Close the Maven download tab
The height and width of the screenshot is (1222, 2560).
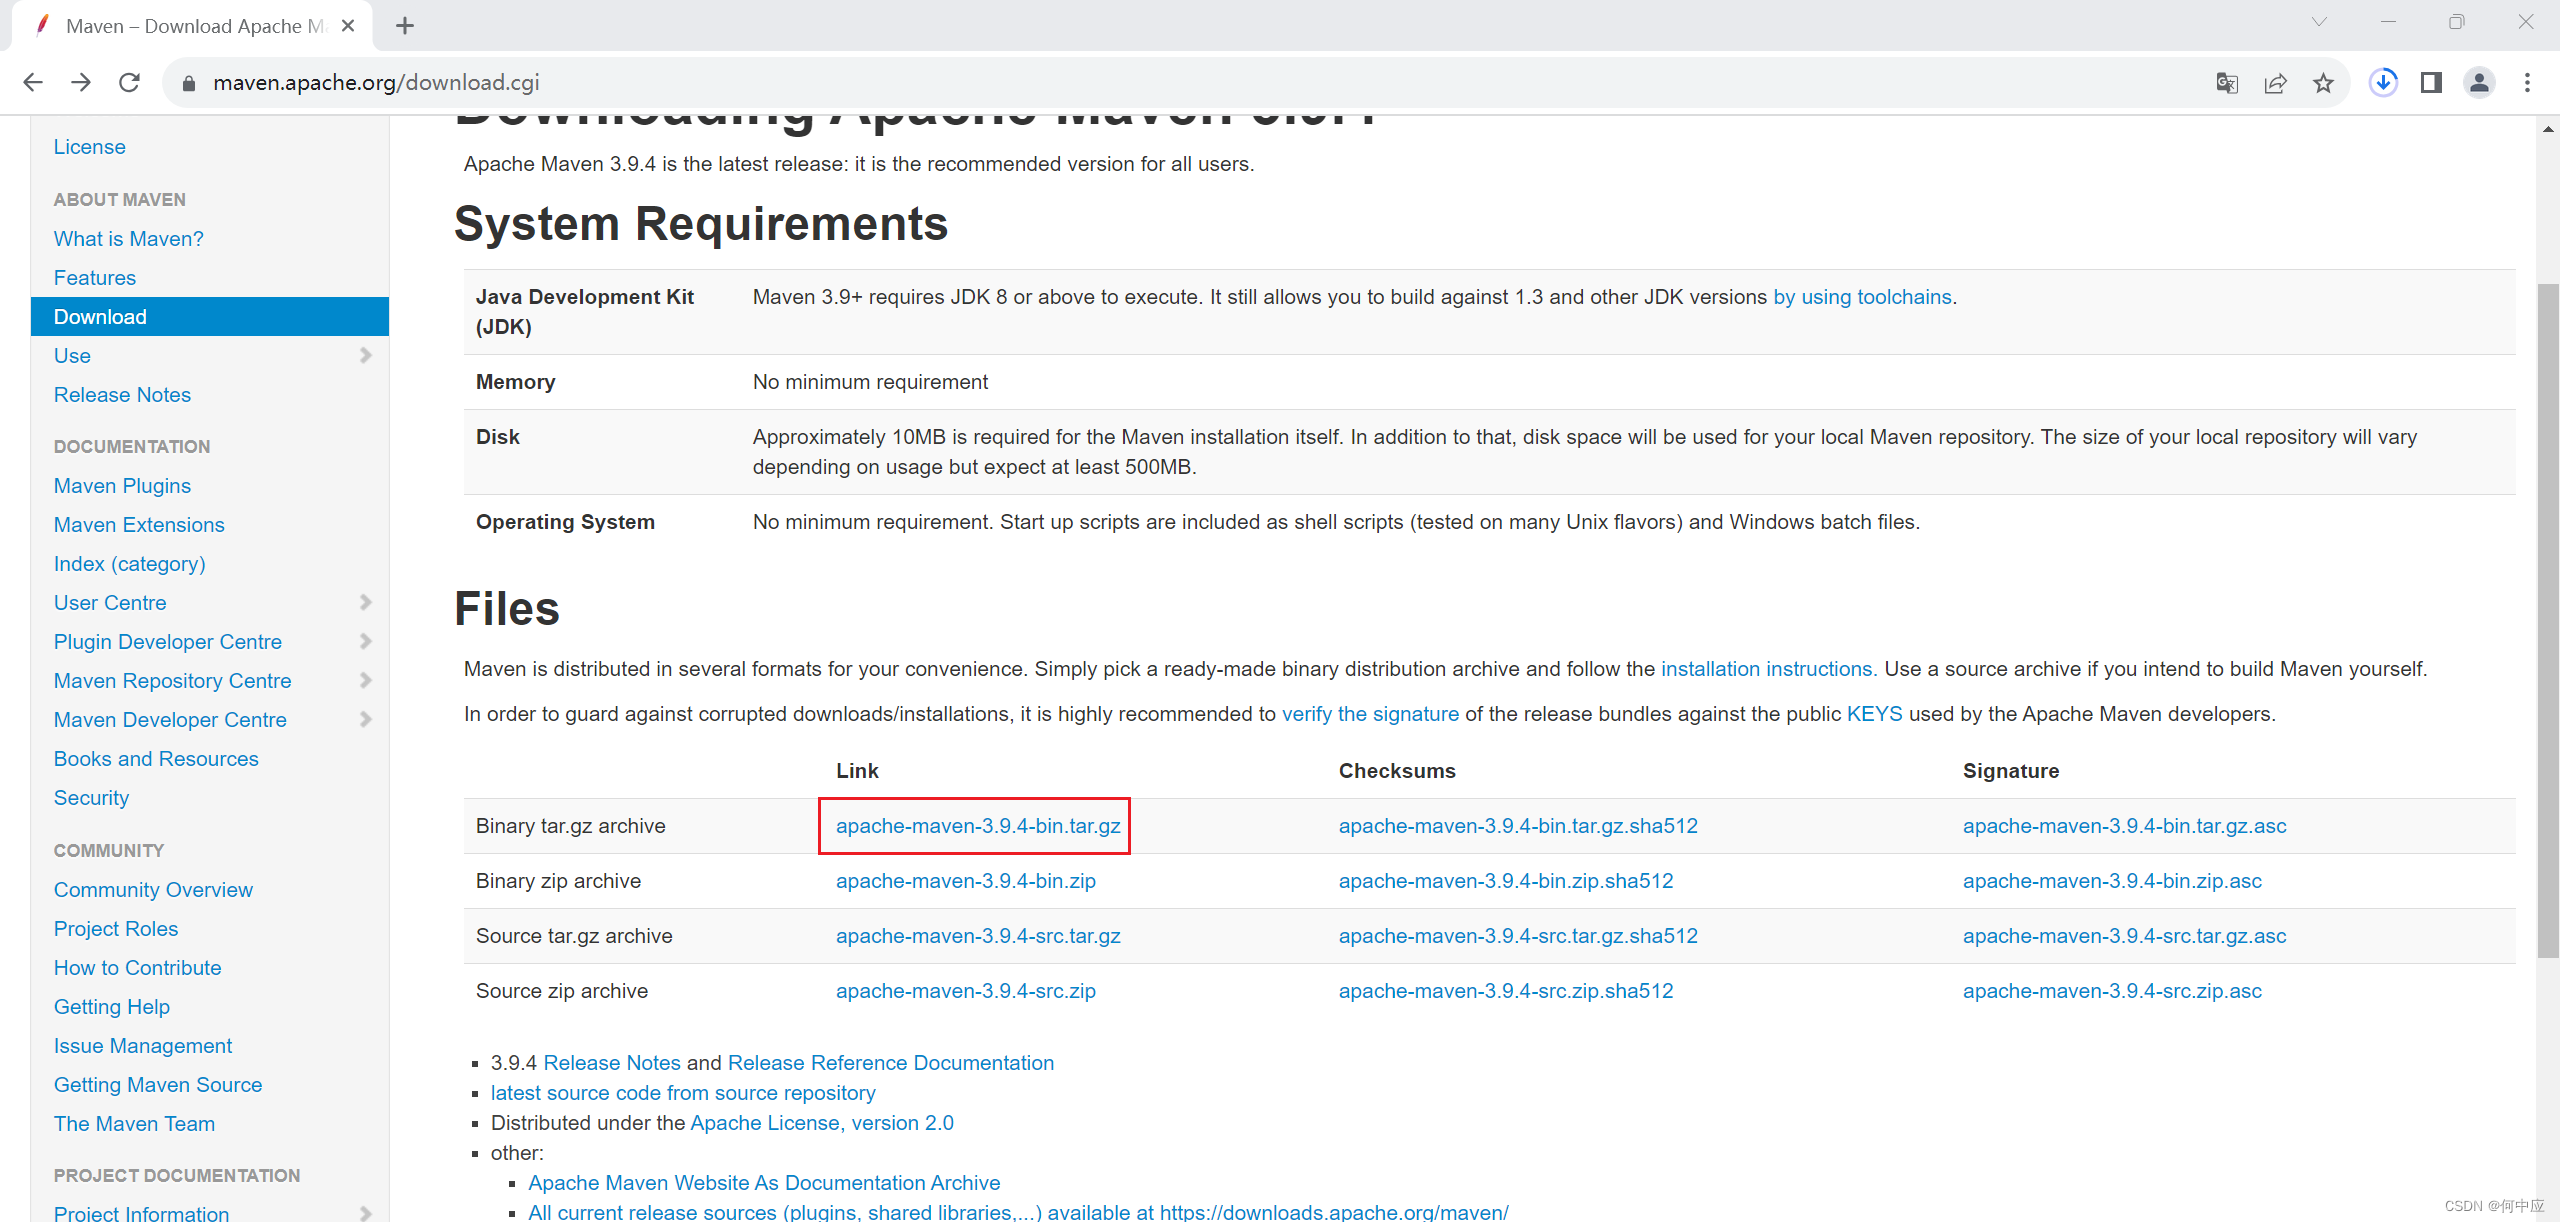pyautogui.click(x=348, y=26)
